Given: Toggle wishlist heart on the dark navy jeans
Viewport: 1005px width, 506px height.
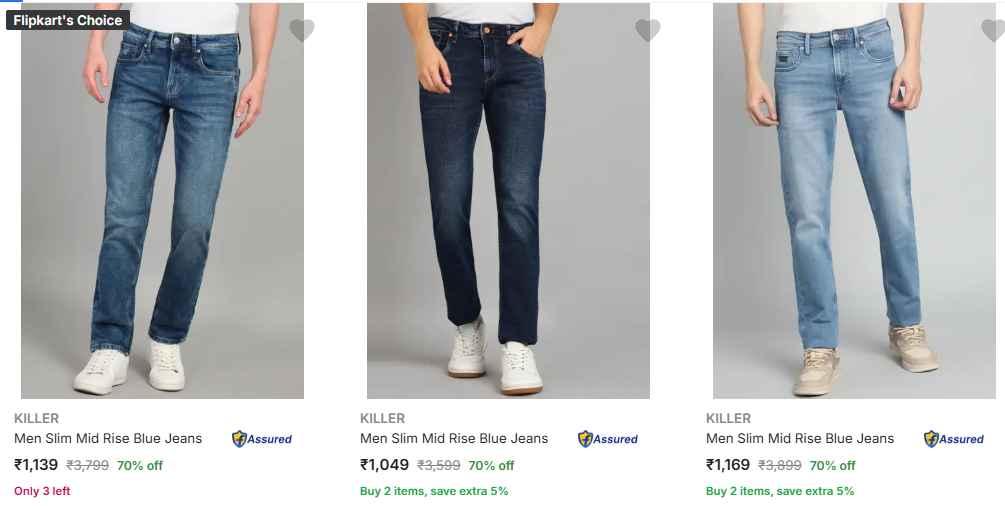Looking at the screenshot, I should coord(648,31).
